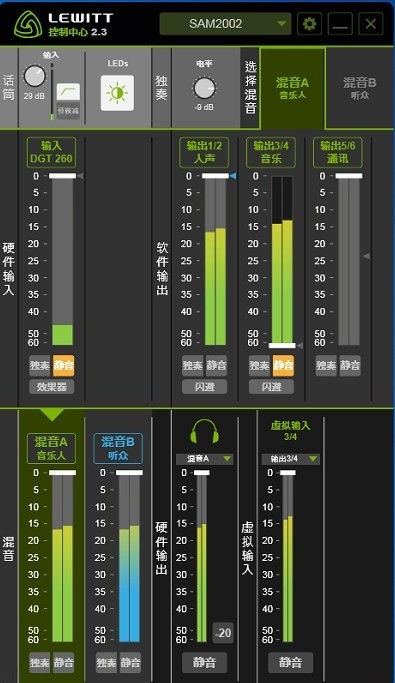Solo the 输出5/6 通讯 channel
Viewport: 395px width, 683px height.
coord(326,365)
